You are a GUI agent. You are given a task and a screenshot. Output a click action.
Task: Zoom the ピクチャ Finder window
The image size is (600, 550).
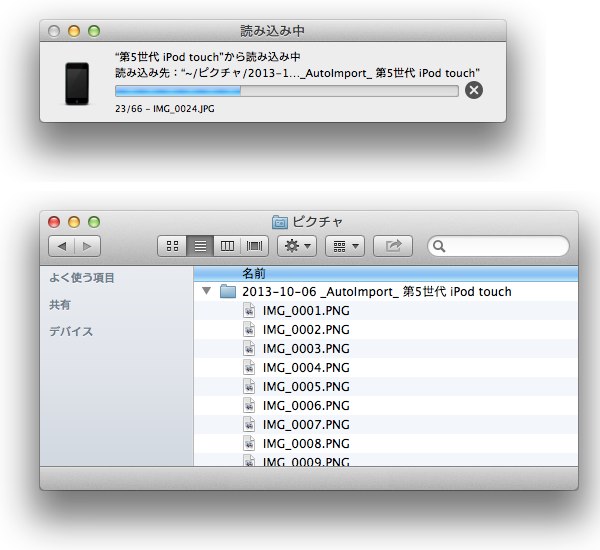tap(94, 222)
